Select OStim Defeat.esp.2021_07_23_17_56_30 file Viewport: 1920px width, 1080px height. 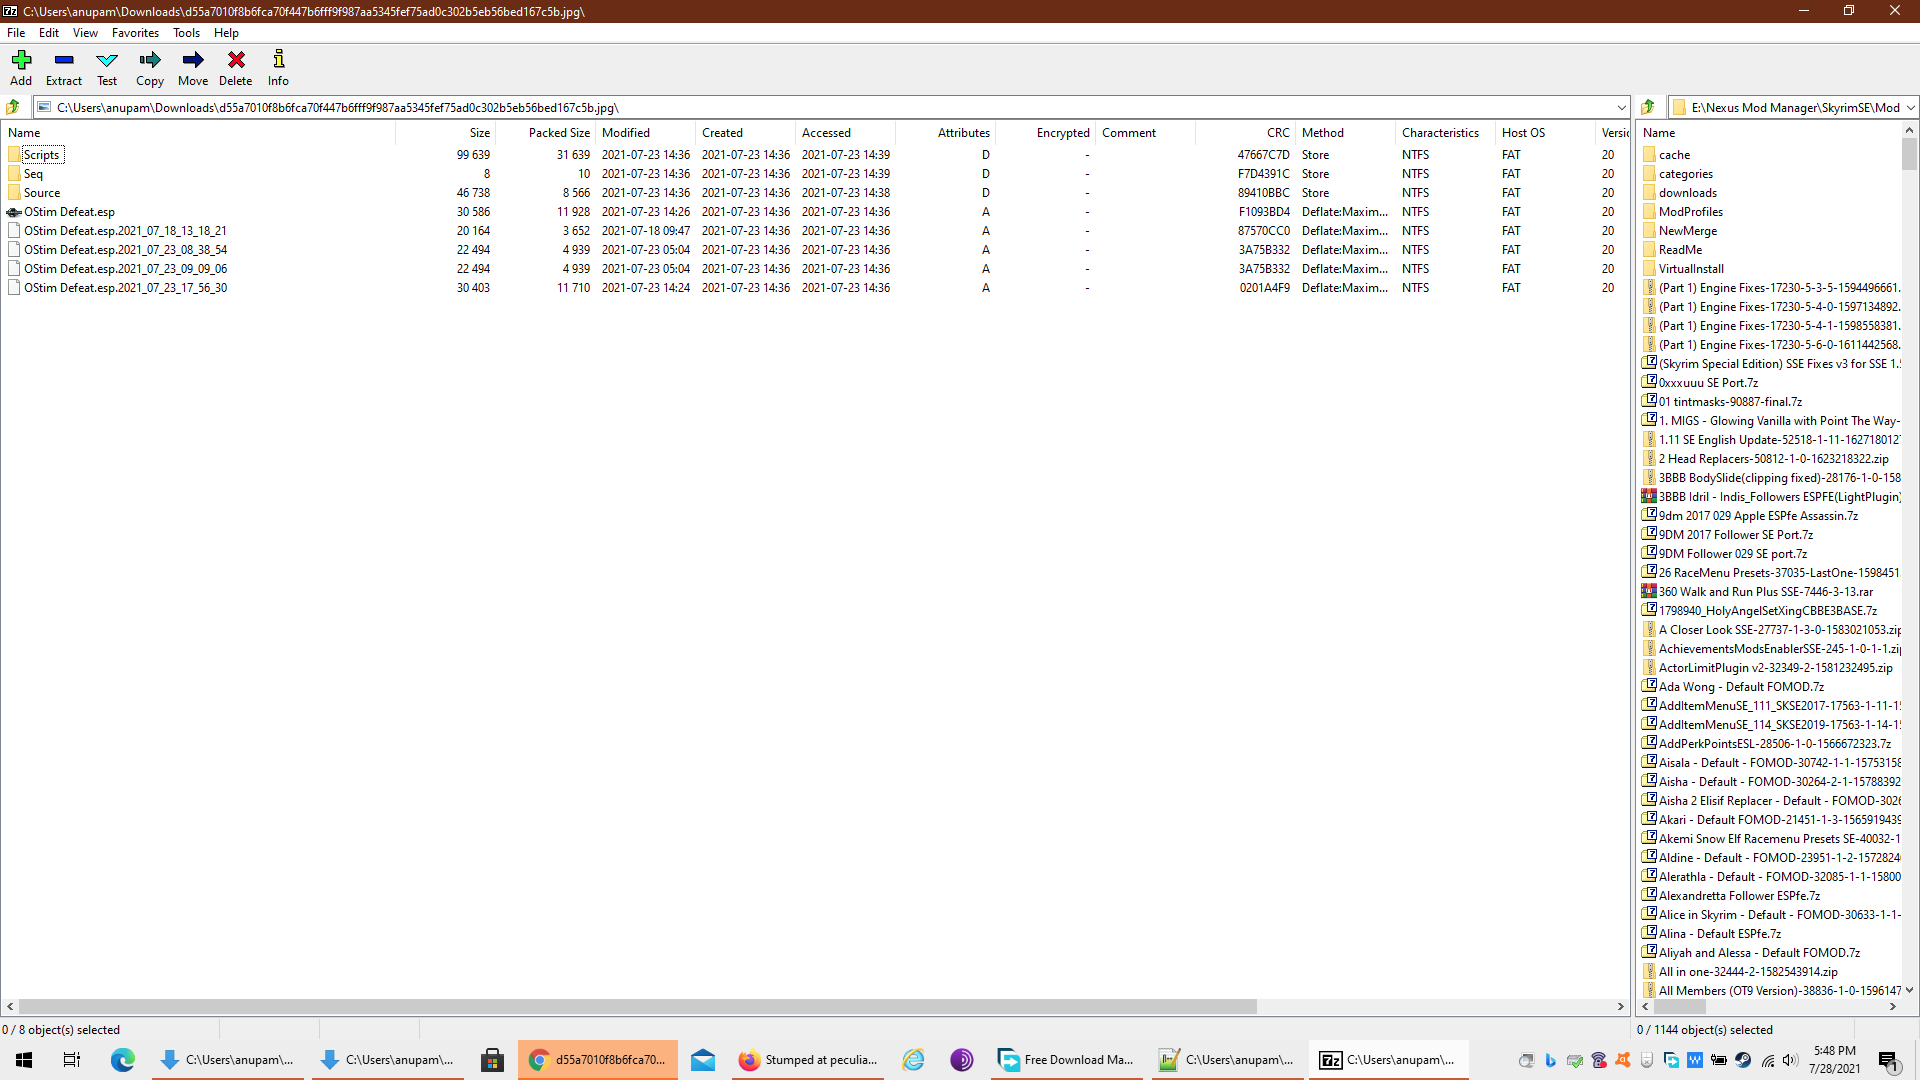coord(117,288)
